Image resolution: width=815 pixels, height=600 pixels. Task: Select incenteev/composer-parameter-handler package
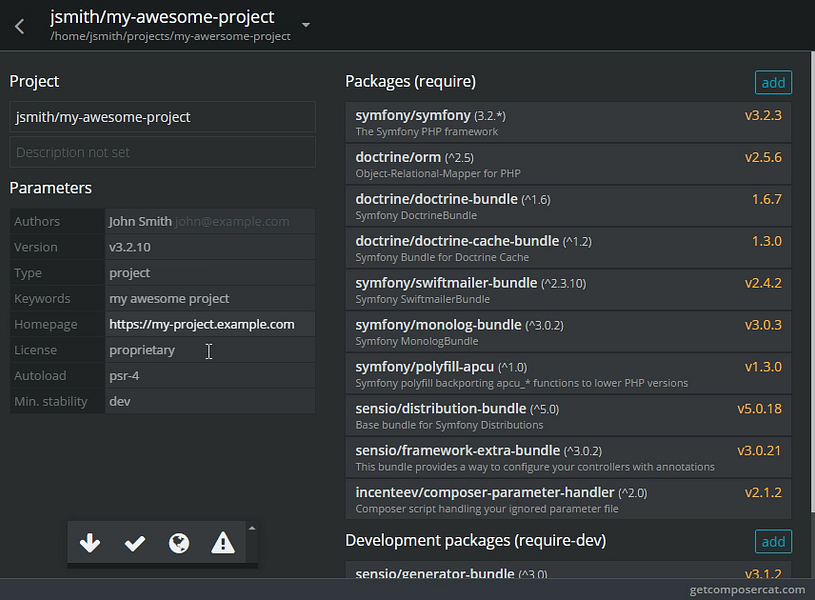coord(568,500)
